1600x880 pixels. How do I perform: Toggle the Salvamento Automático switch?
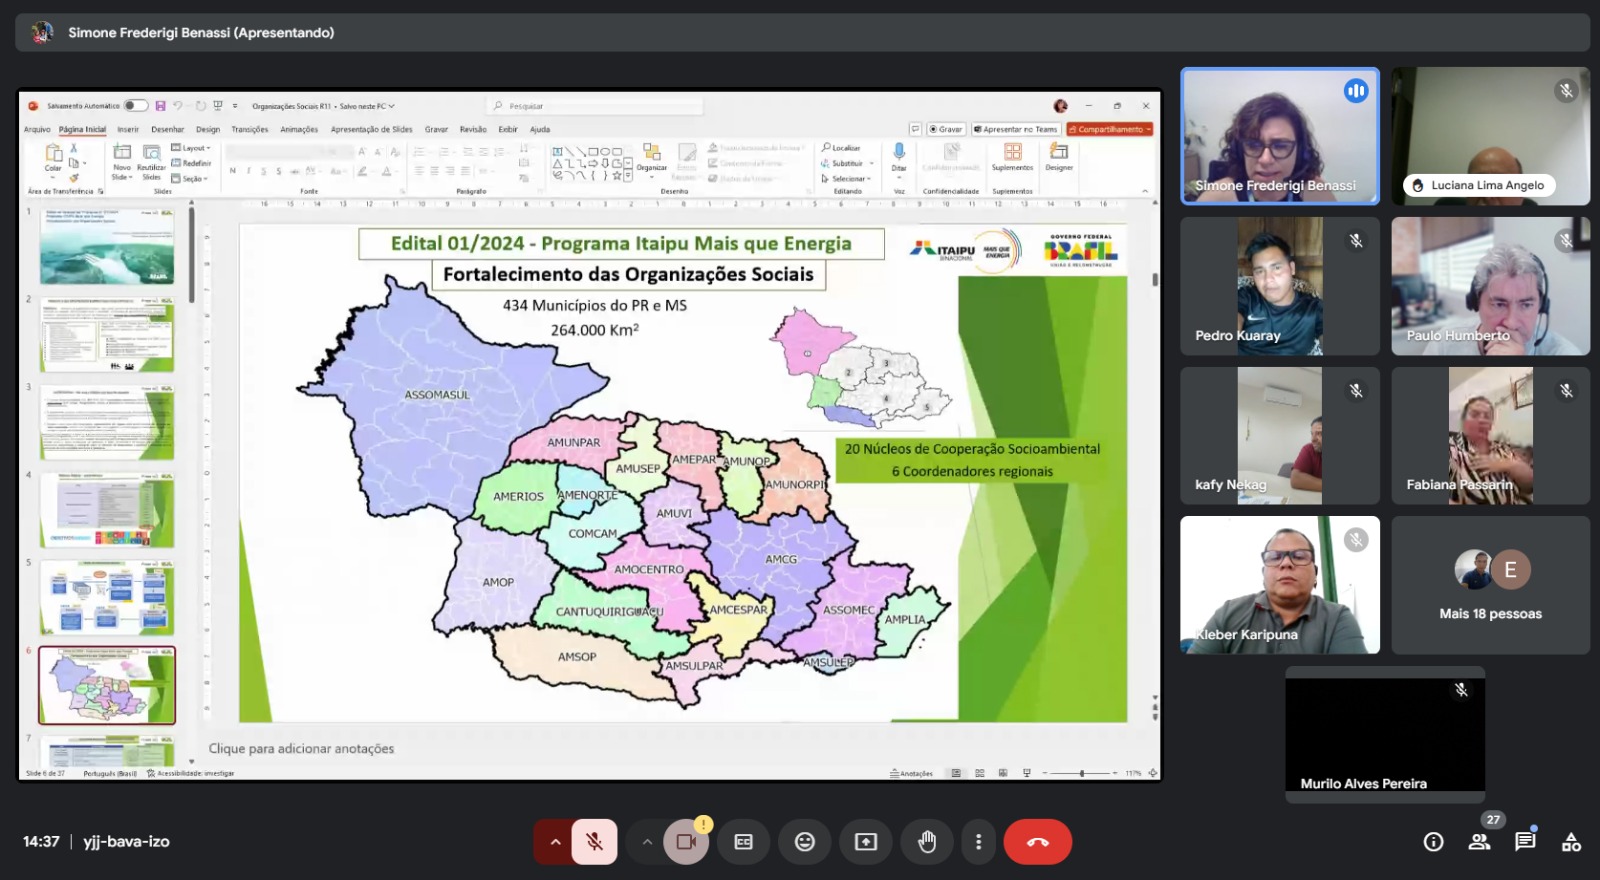point(136,106)
